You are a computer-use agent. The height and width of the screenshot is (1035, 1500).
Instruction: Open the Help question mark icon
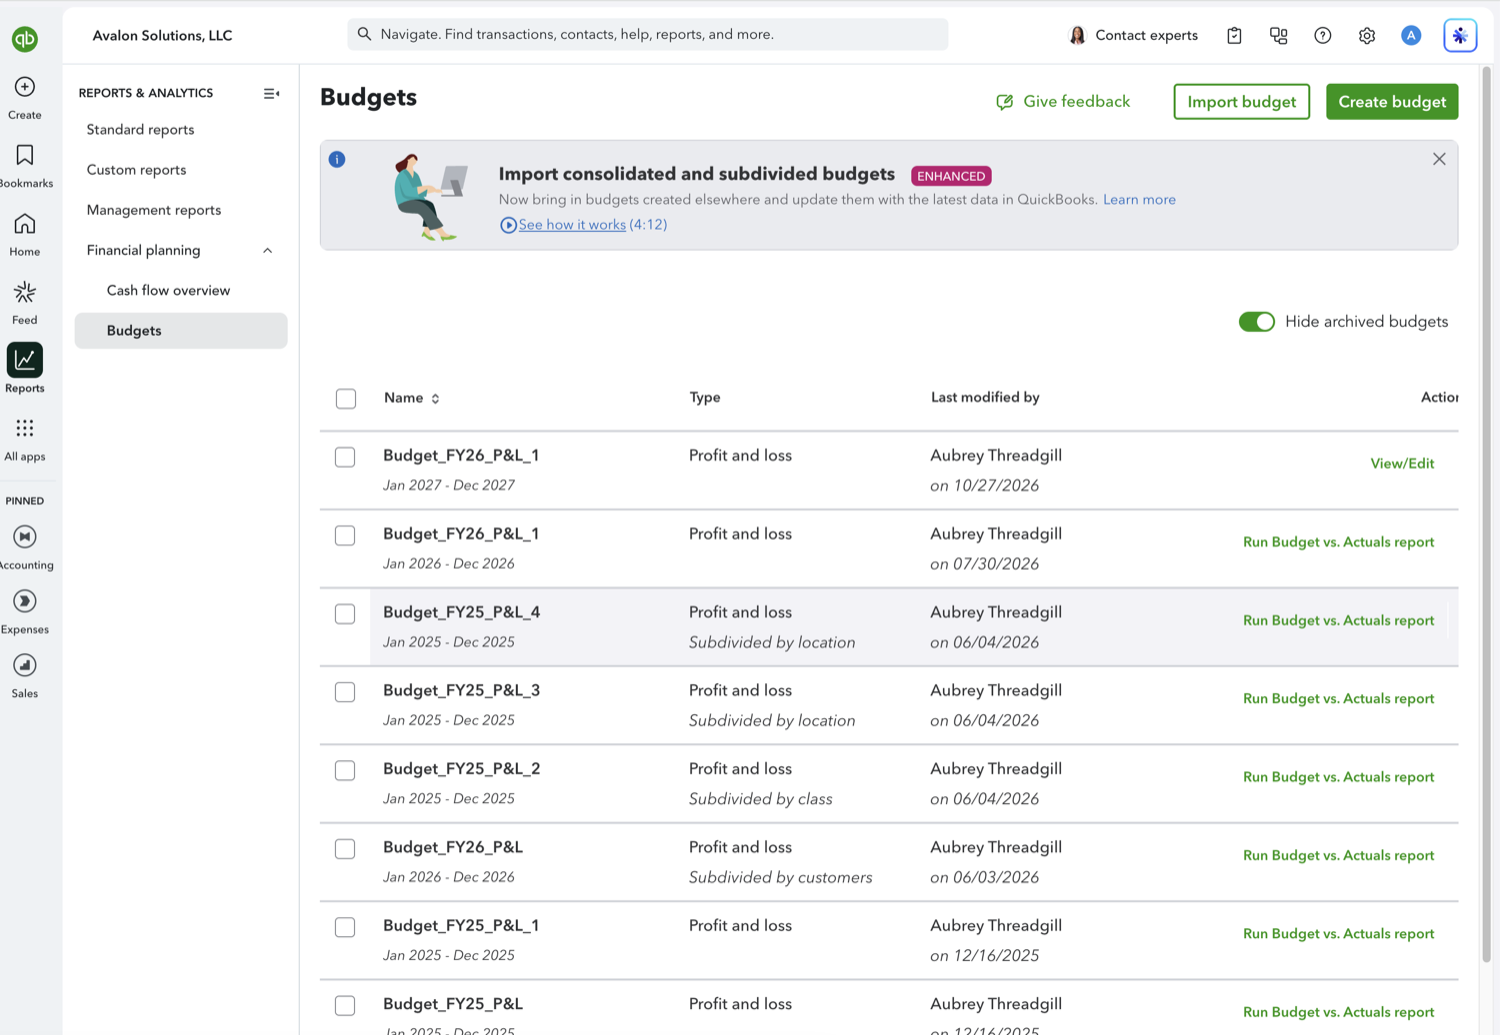click(x=1323, y=35)
